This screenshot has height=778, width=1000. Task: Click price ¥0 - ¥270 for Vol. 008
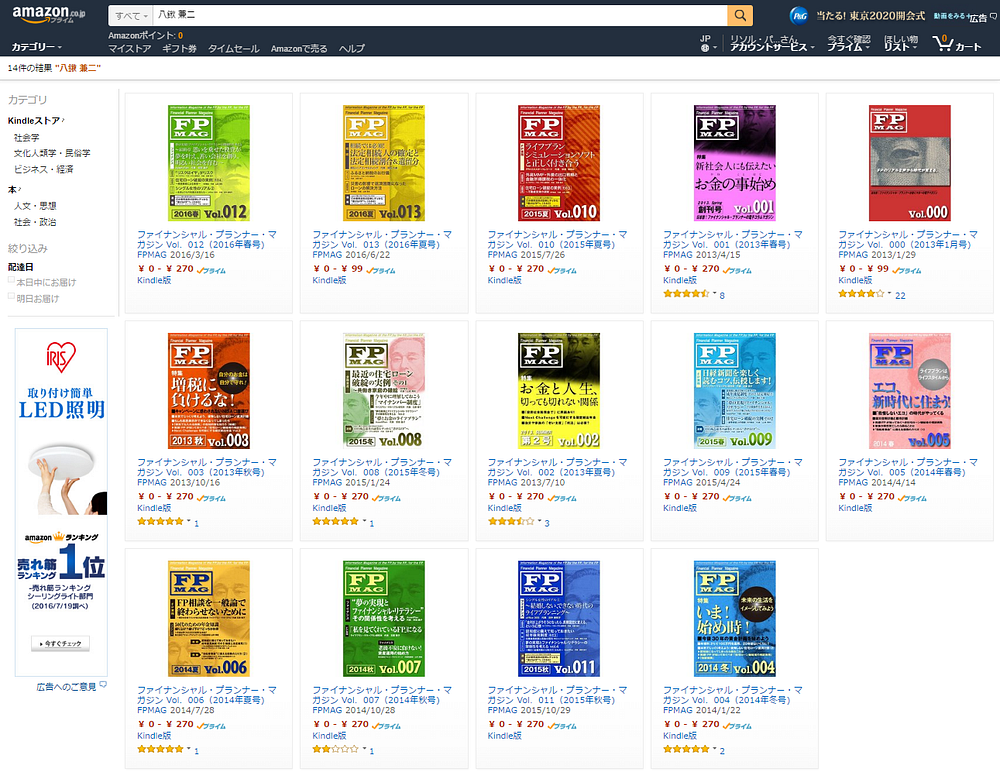point(341,495)
